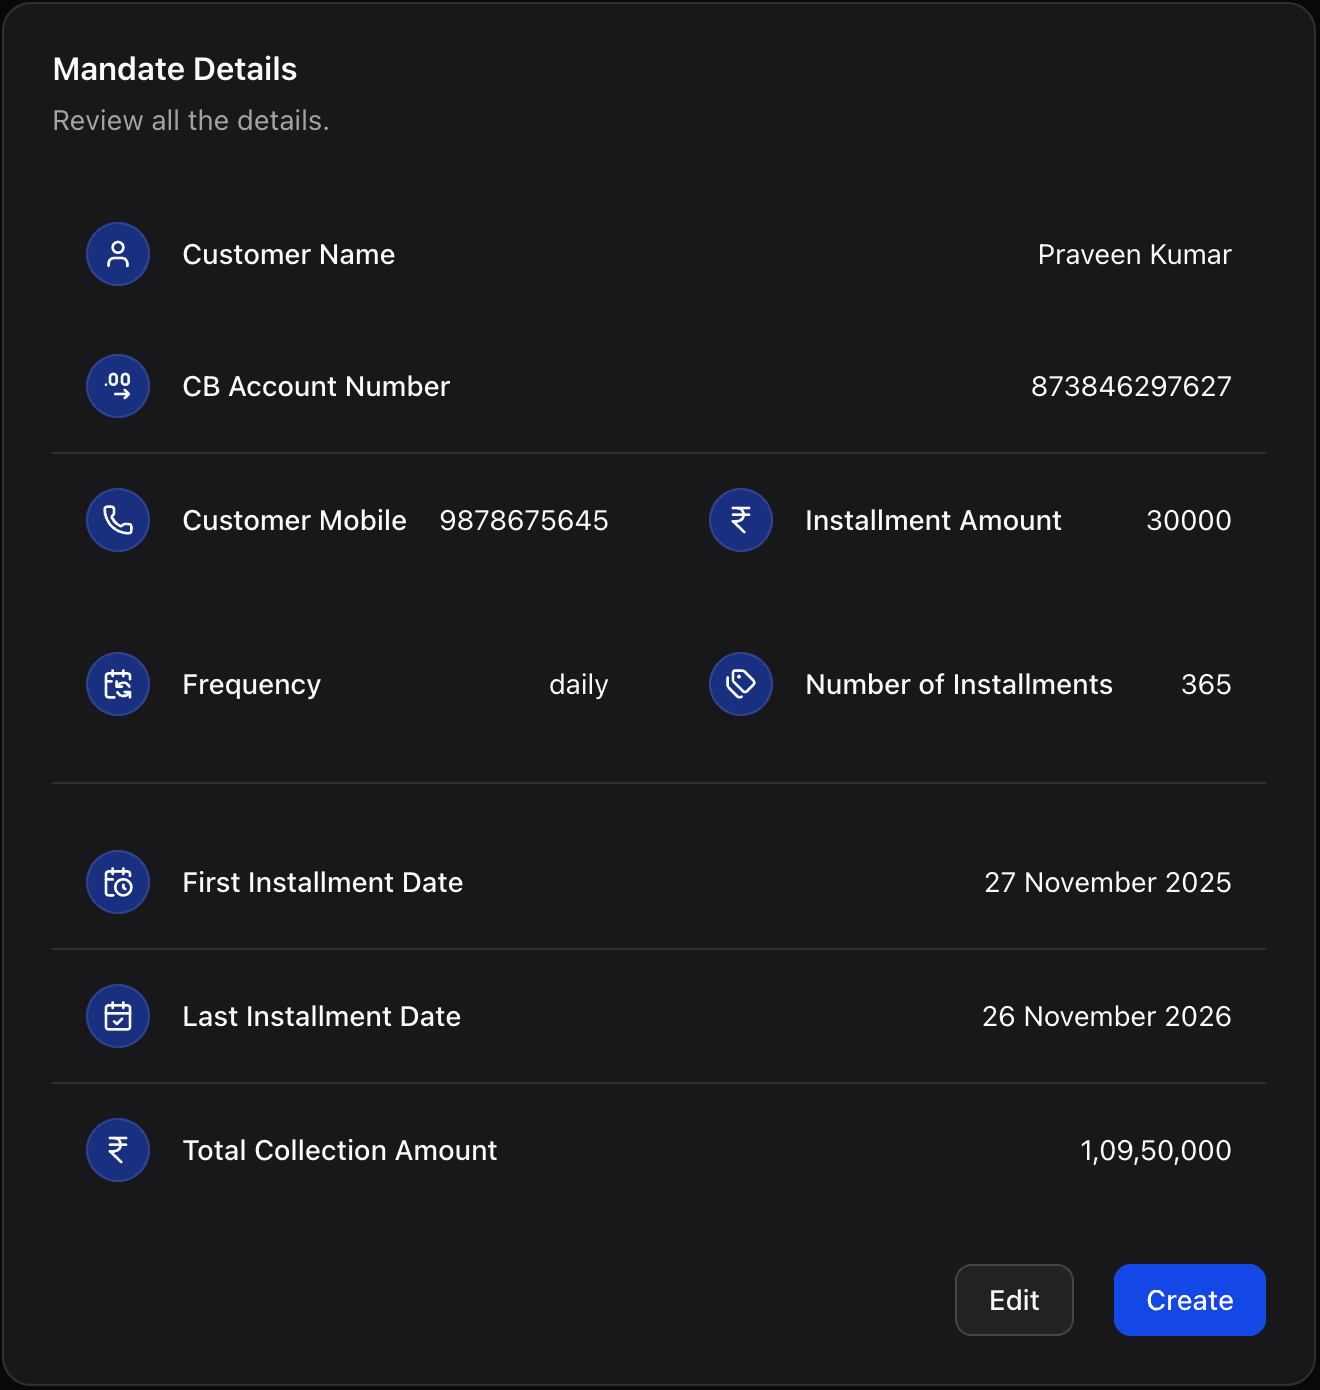Click the person icon beside Customer Name

coord(117,254)
